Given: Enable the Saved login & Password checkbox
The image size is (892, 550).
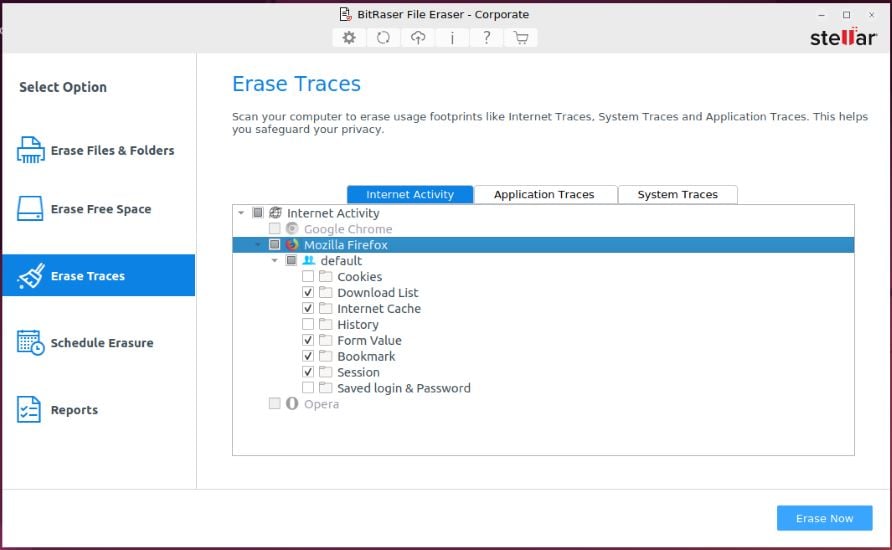Looking at the screenshot, I should pyautogui.click(x=308, y=388).
